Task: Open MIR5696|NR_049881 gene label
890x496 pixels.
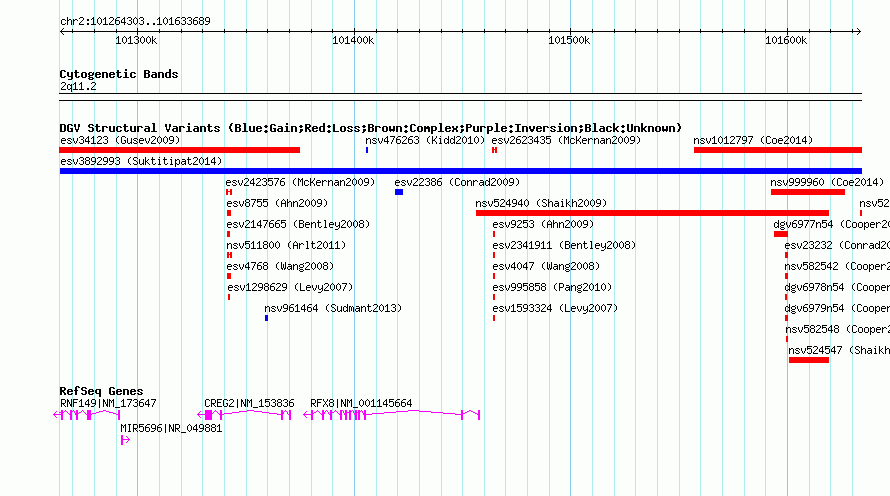Action: [171, 428]
